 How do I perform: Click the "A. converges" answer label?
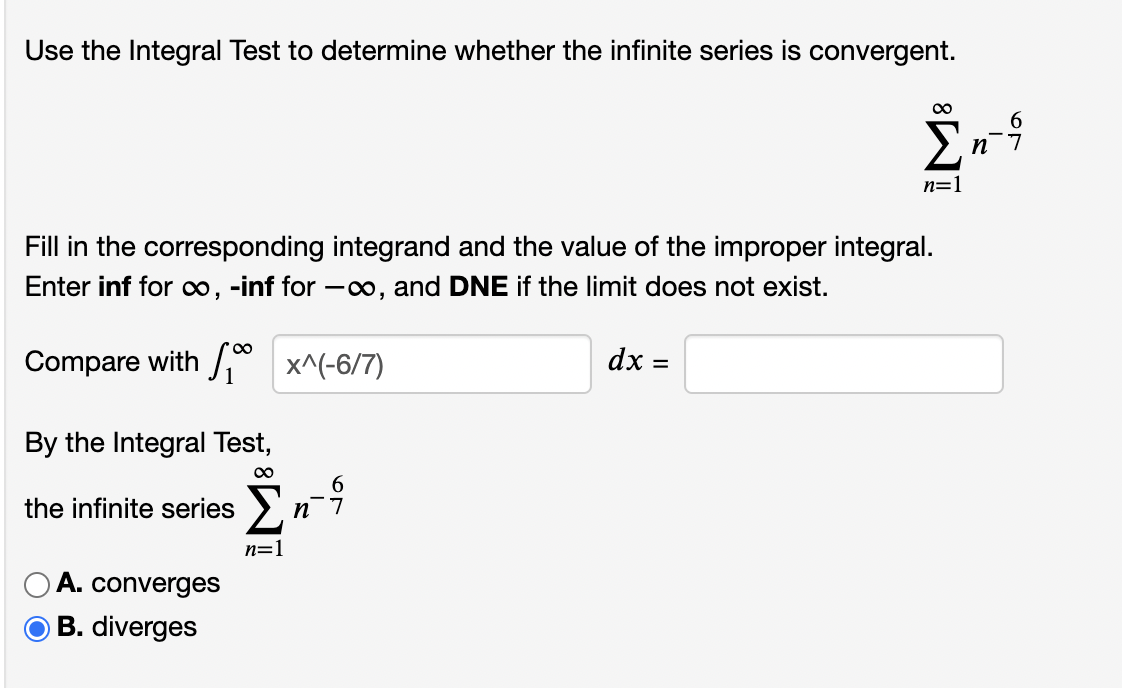pyautogui.click(x=138, y=583)
